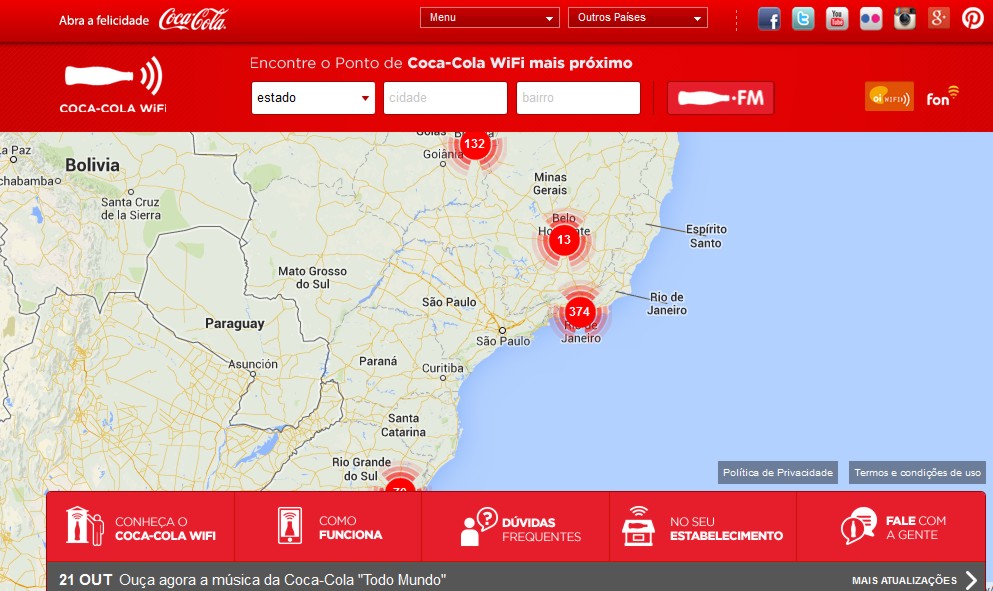The width and height of the screenshot is (993, 591).
Task: Open the Google Plus icon
Action: click(939, 18)
